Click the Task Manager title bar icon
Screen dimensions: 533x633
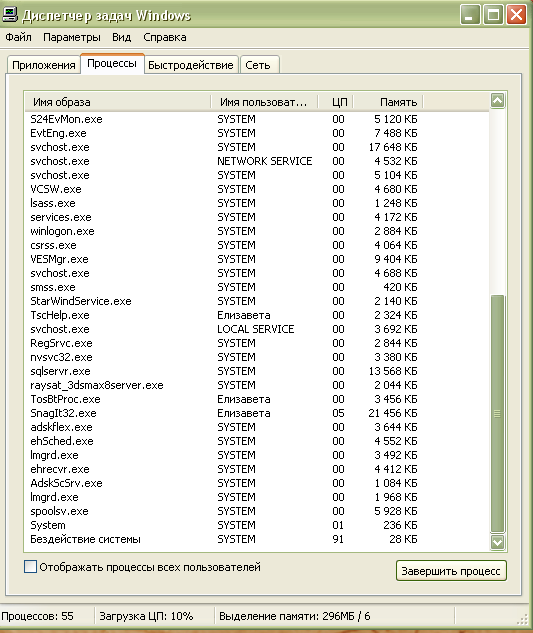pos(10,15)
